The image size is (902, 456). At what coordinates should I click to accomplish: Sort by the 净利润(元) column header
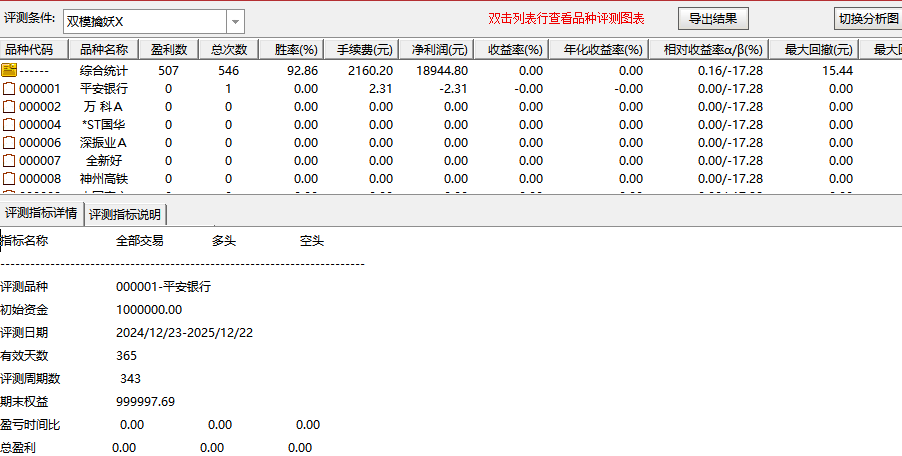point(439,50)
